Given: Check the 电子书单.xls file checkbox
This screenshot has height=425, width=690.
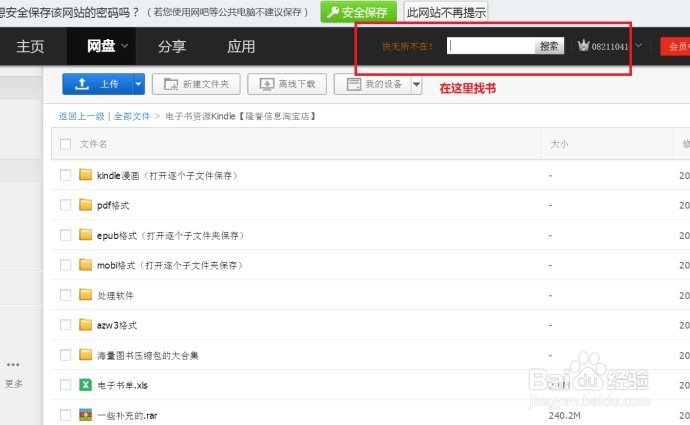Looking at the screenshot, I should (x=65, y=385).
